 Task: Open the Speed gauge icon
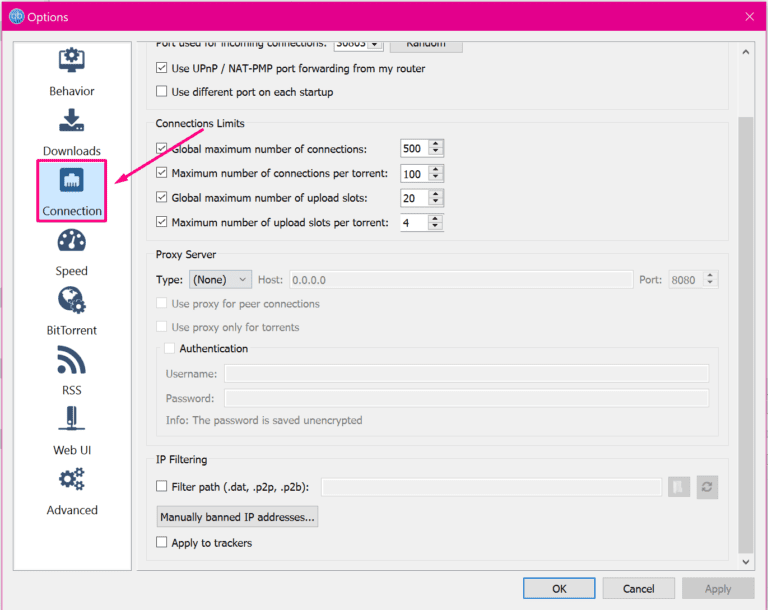point(72,240)
